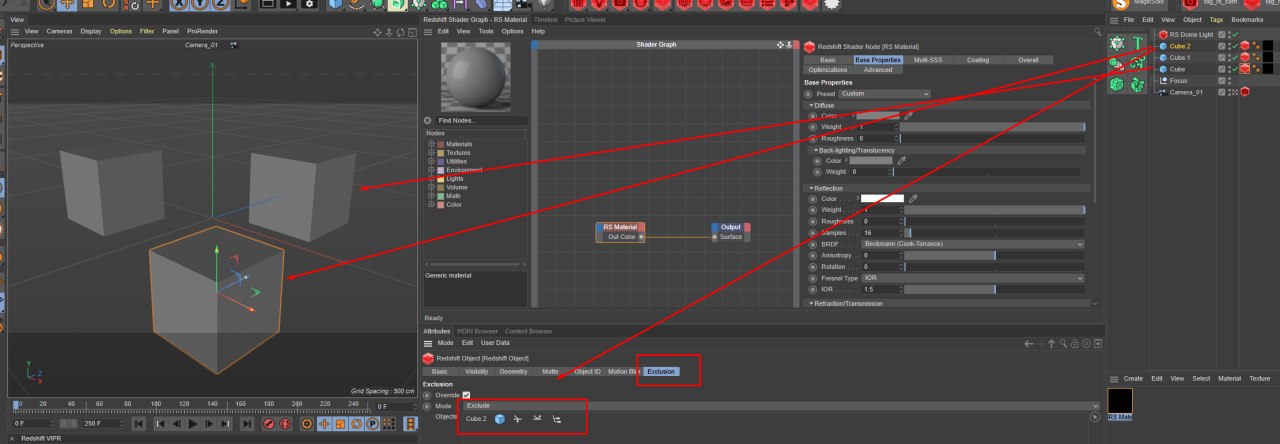Click the green text T icon

[x=1138, y=43]
